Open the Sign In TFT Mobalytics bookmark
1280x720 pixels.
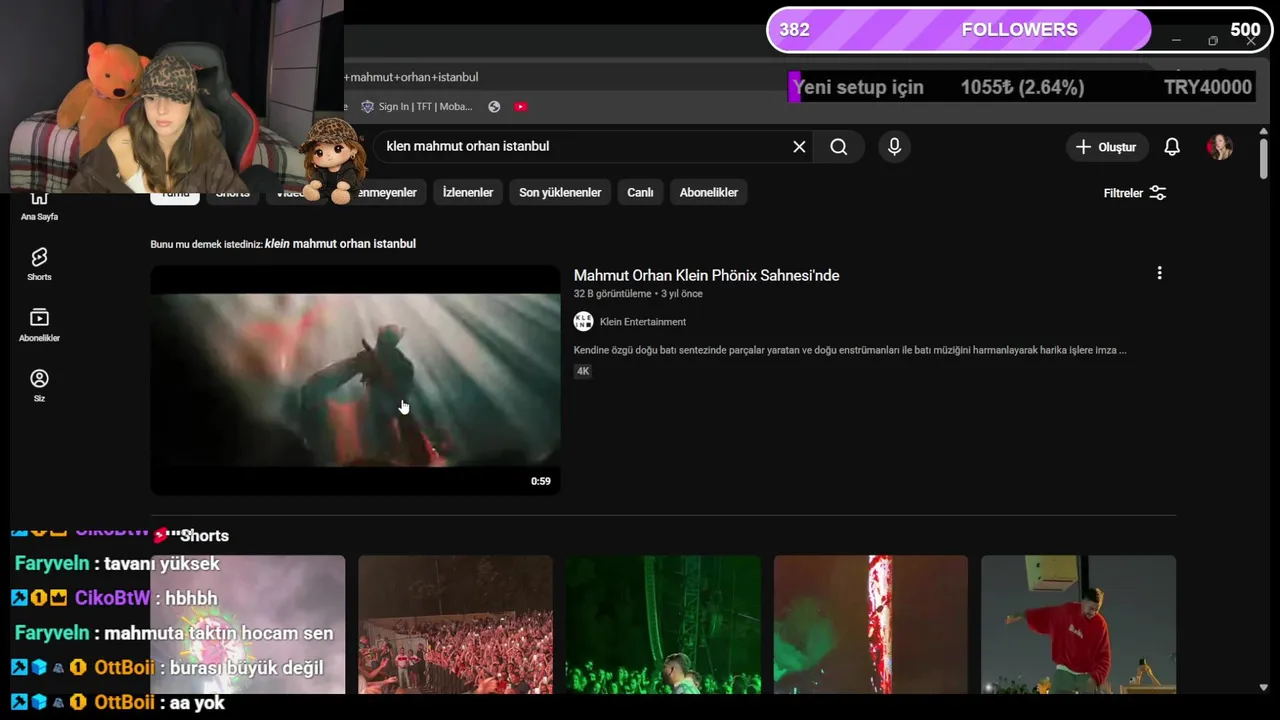point(416,107)
